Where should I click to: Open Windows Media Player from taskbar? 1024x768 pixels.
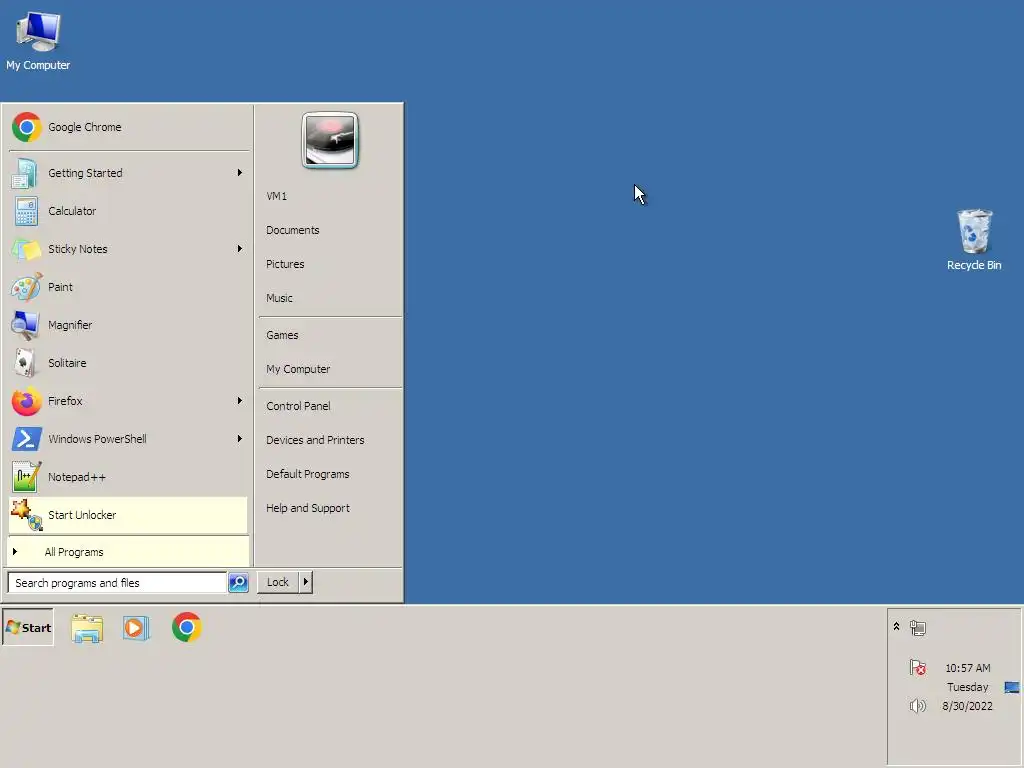(136, 628)
